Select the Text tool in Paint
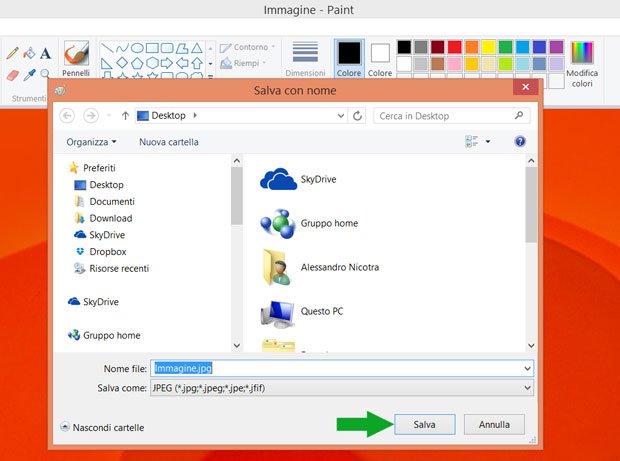The height and width of the screenshot is (461, 620). point(45,53)
